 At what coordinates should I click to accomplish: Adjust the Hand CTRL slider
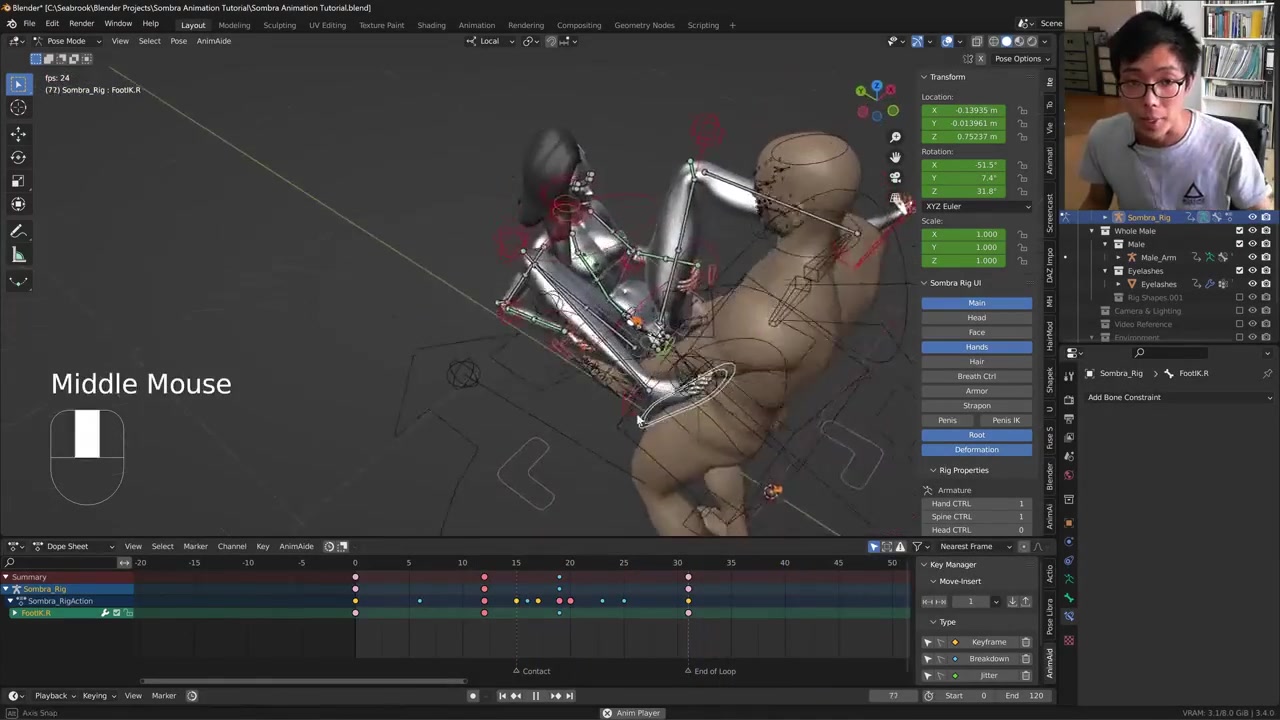(977, 504)
